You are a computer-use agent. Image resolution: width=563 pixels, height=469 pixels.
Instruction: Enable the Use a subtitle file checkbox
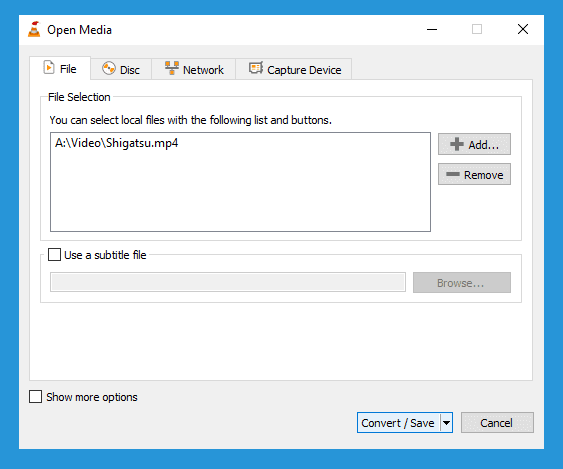point(54,255)
